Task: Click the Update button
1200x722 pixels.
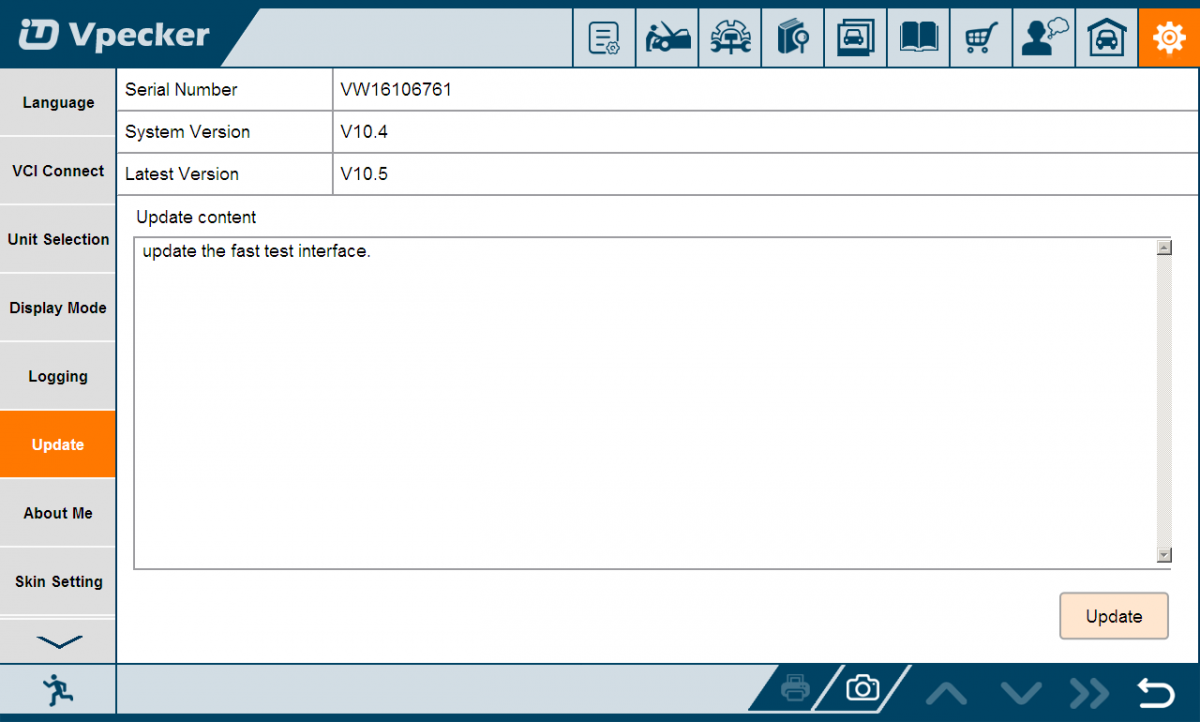Action: click(1114, 616)
